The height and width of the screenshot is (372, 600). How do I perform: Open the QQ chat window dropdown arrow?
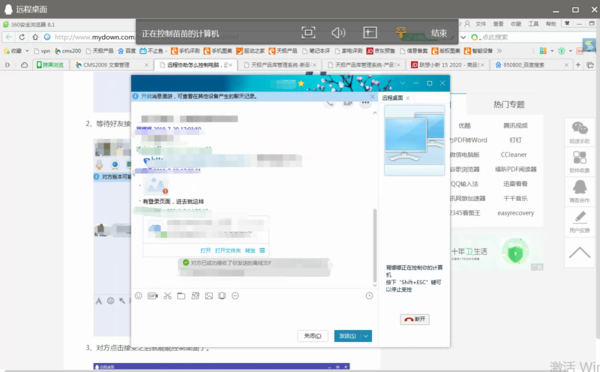click(x=402, y=83)
